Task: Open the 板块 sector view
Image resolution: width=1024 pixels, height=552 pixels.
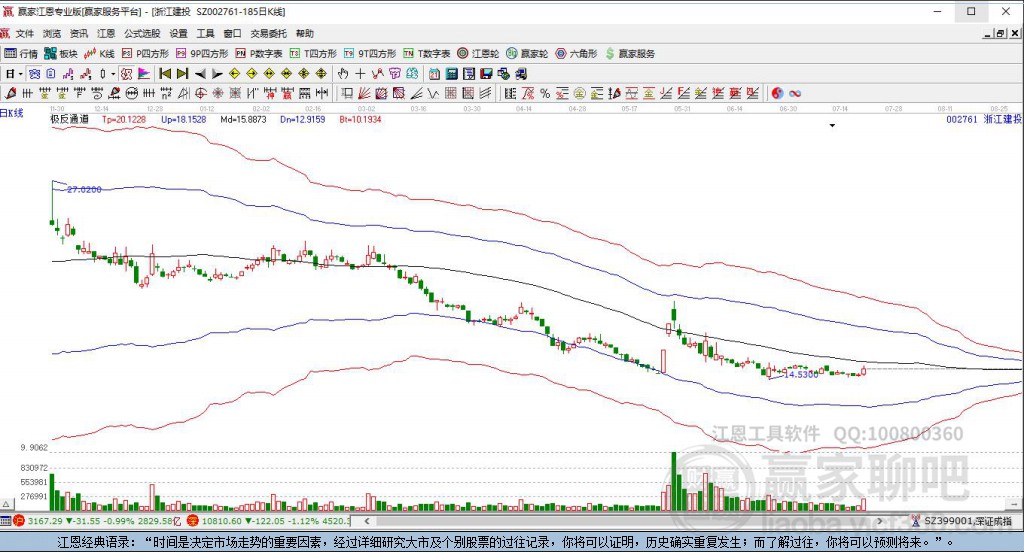Action: 61,54
